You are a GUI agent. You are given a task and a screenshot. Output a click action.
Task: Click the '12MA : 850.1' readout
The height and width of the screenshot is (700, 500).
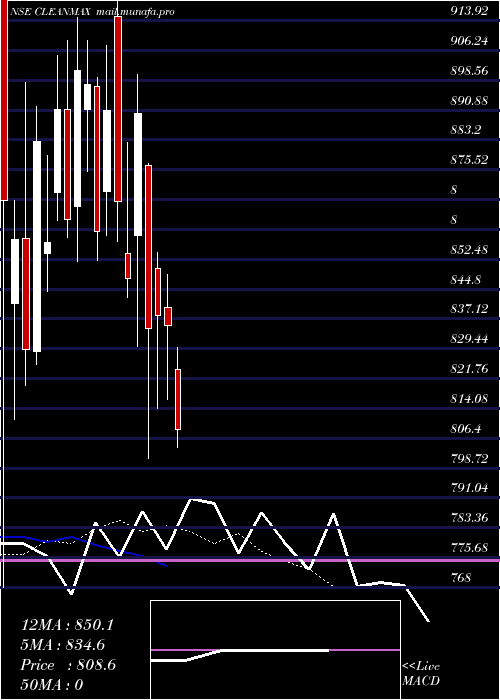(67, 625)
